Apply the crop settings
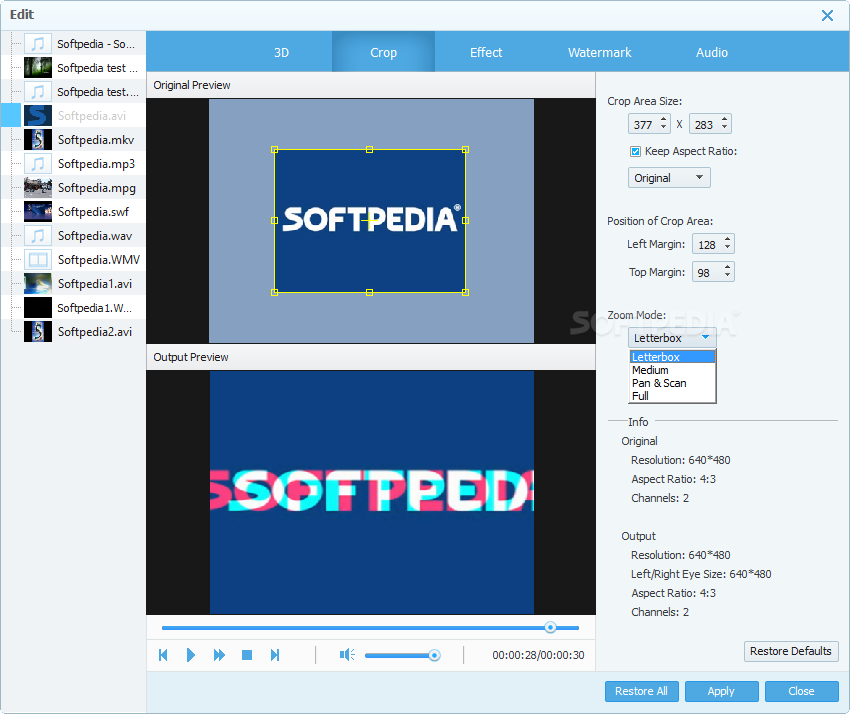 [x=721, y=691]
